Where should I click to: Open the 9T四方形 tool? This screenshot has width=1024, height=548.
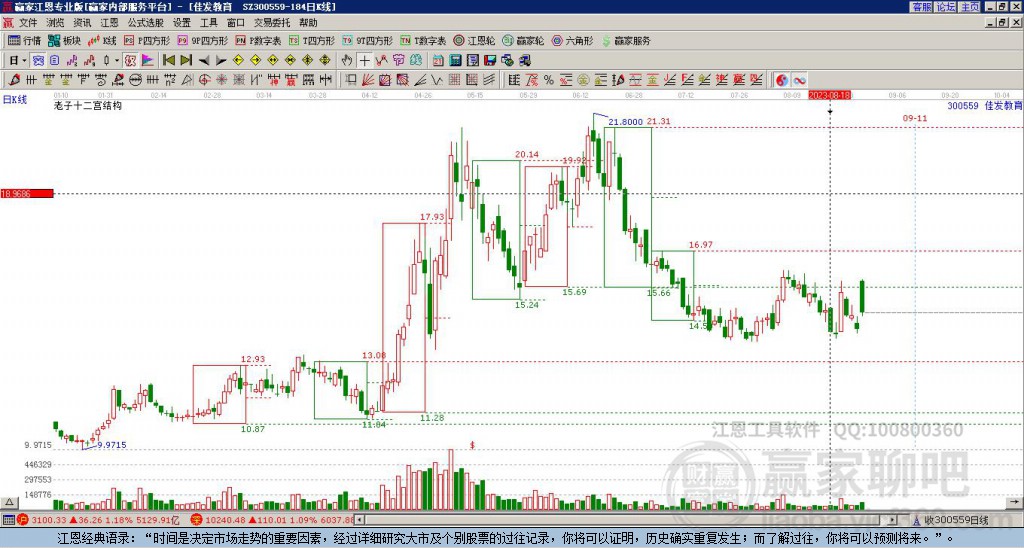[x=368, y=40]
